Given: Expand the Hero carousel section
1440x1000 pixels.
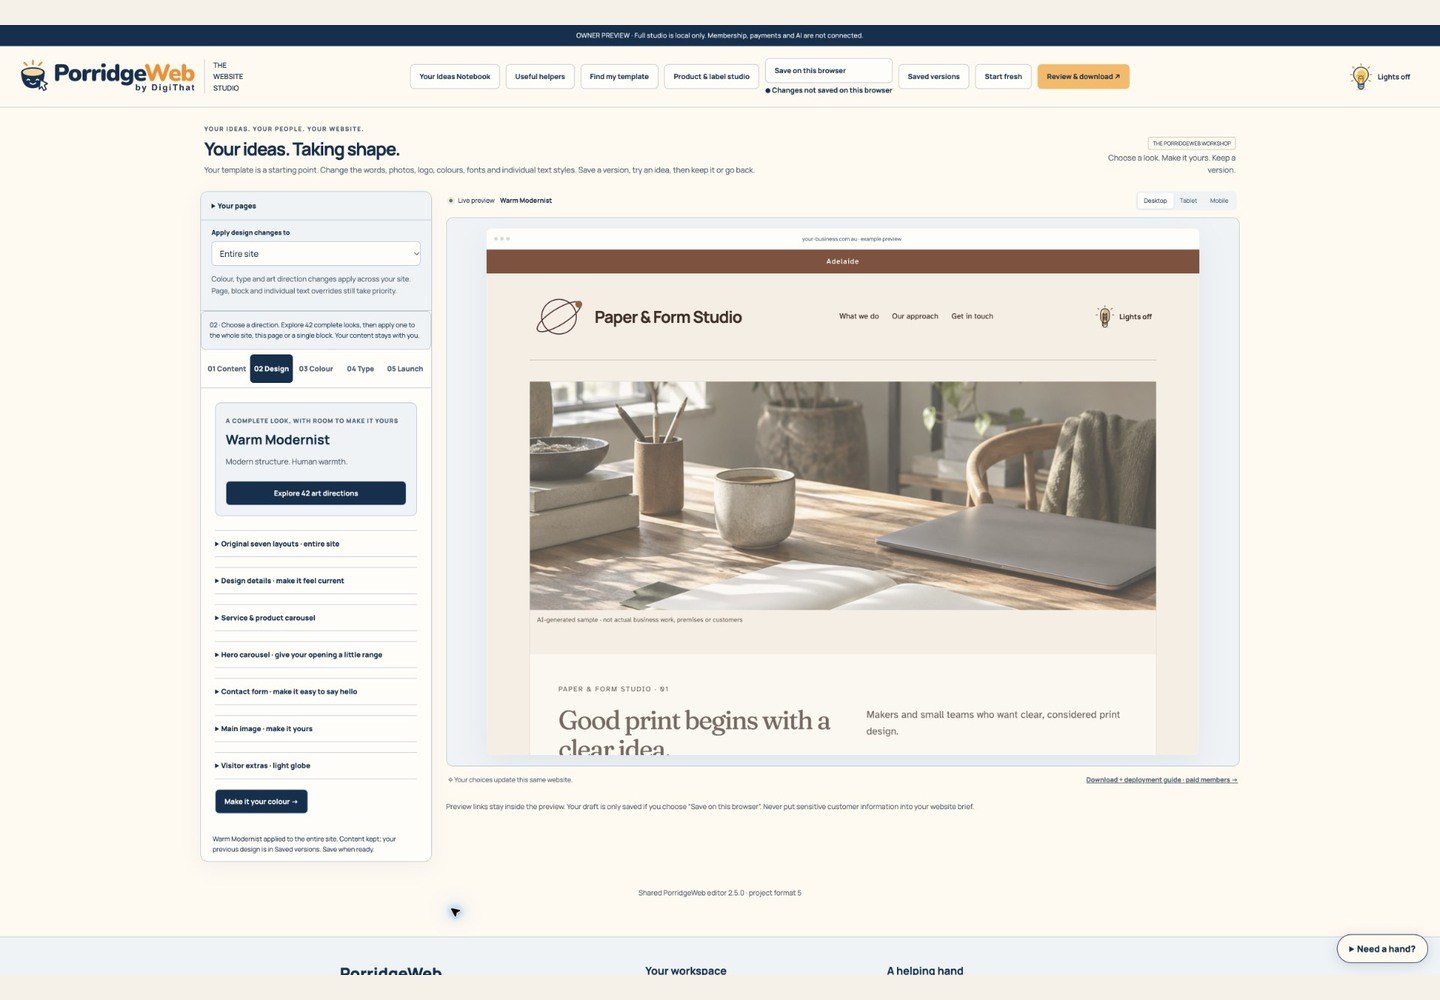Looking at the screenshot, I should pyautogui.click(x=316, y=655).
